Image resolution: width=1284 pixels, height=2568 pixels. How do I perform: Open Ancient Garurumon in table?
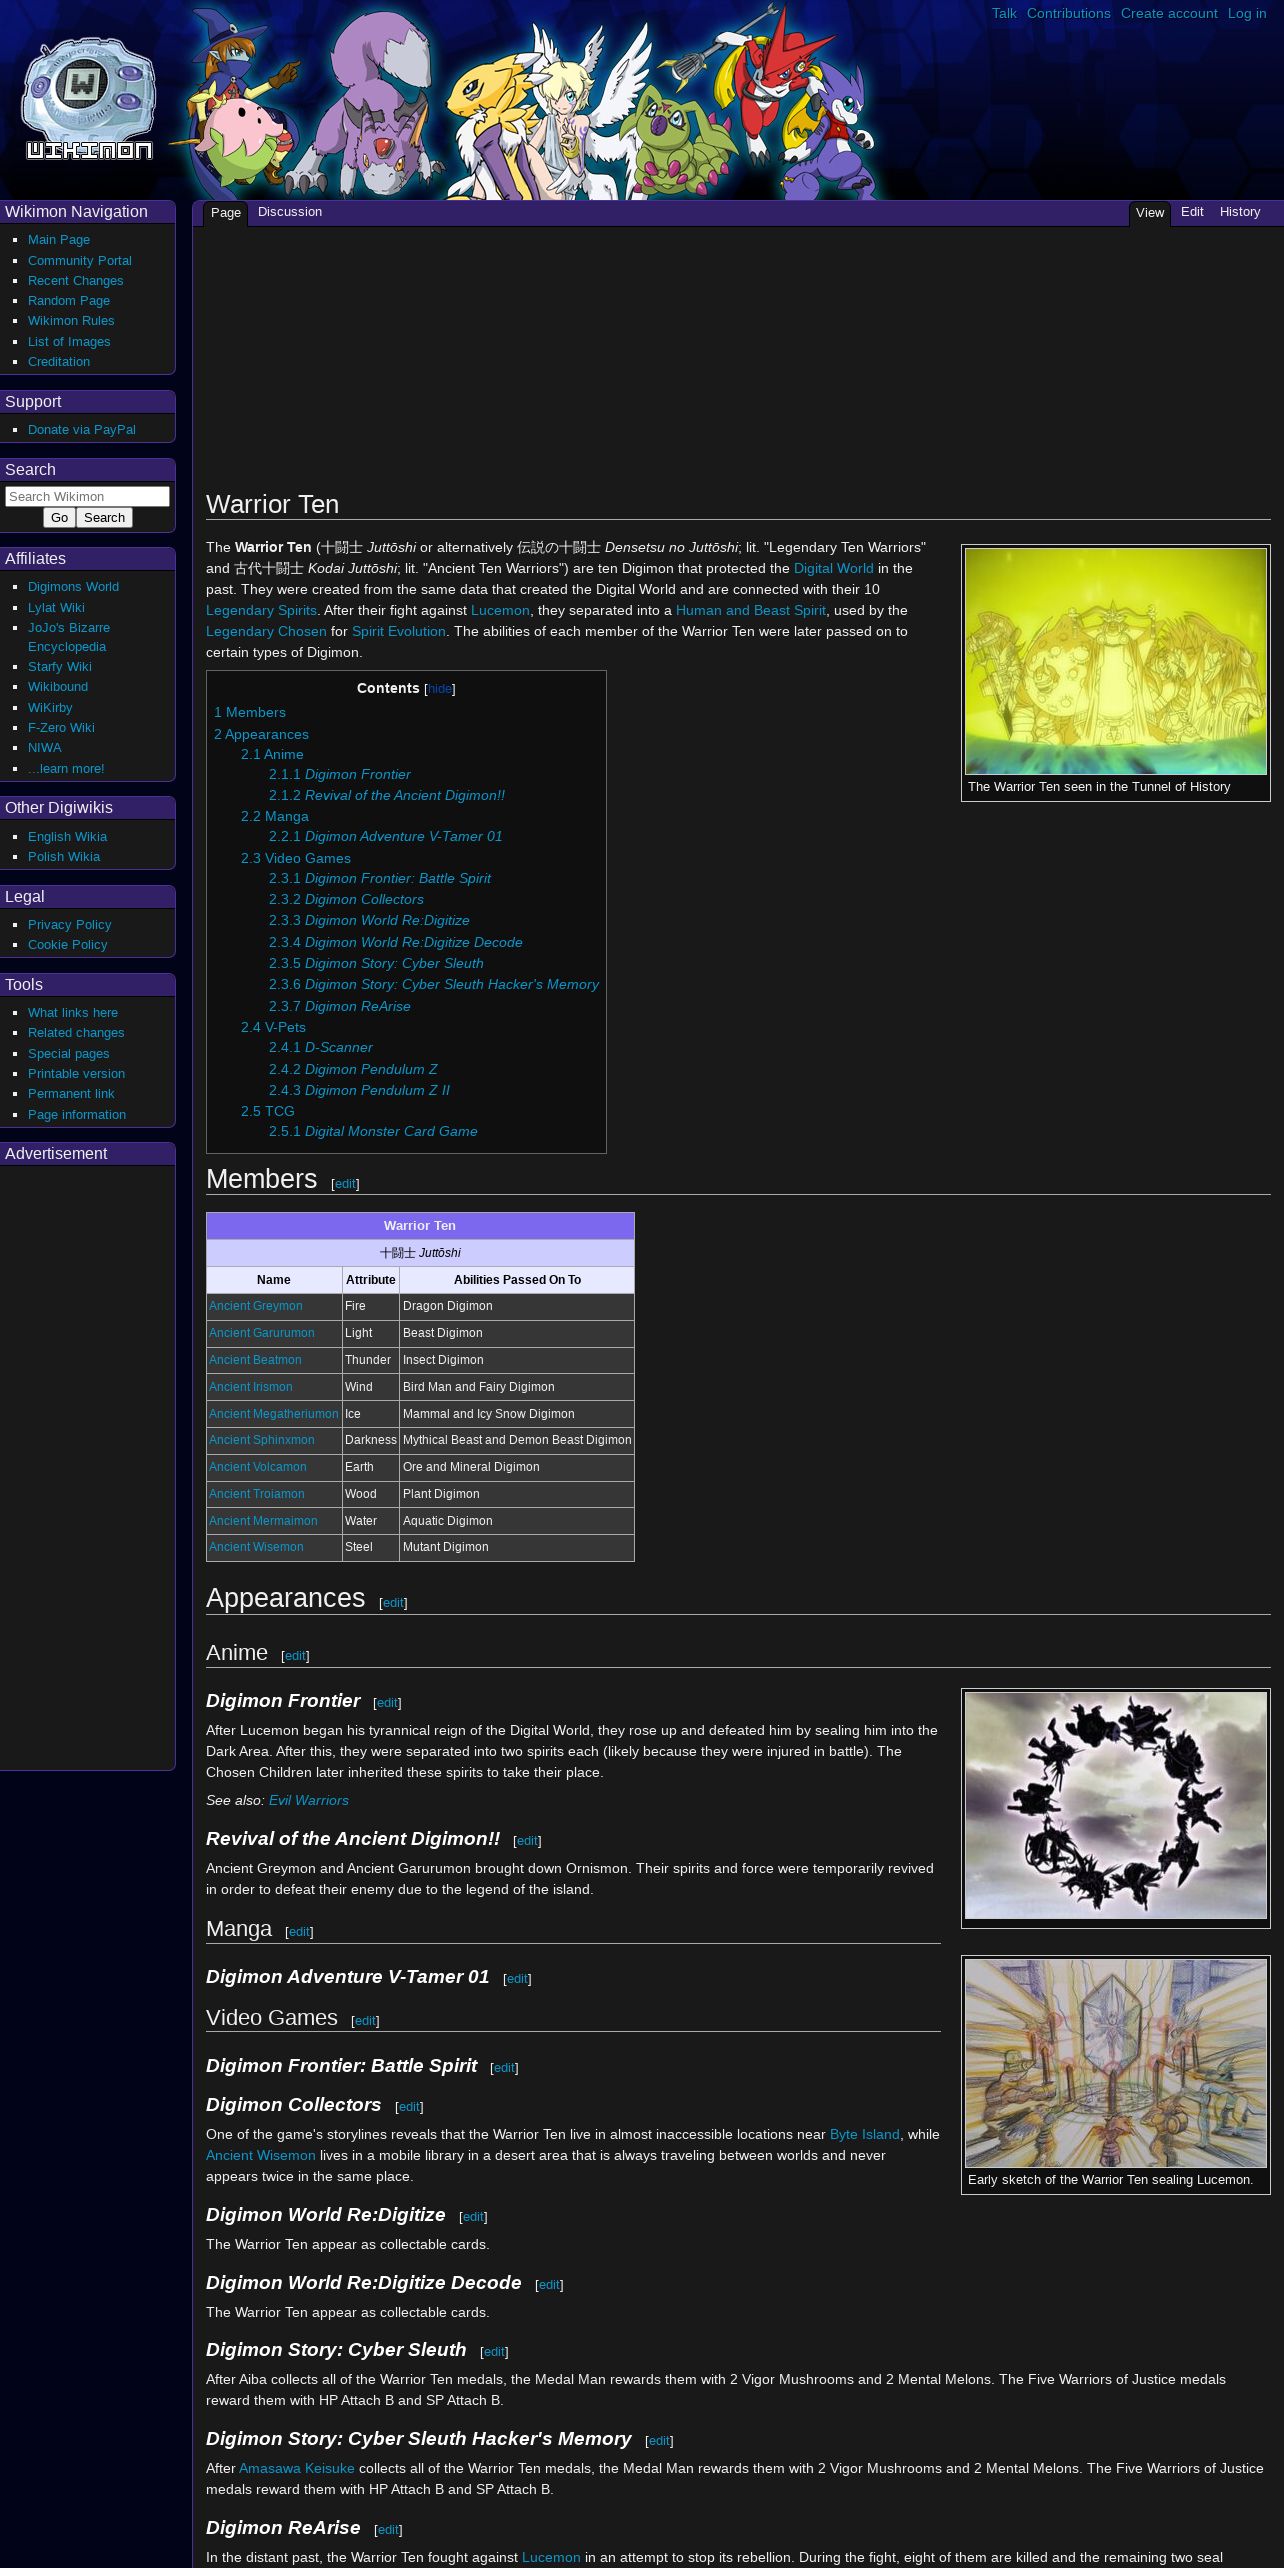point(262,1333)
